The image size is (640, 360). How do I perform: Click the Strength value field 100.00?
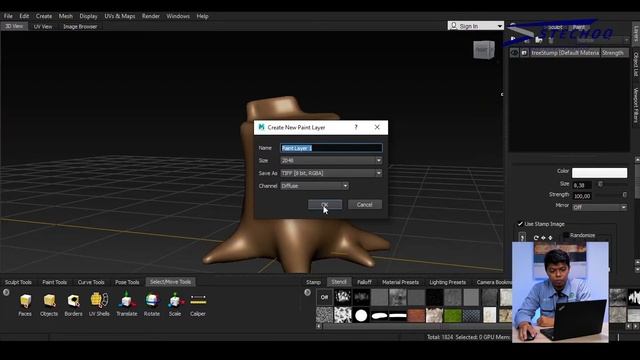[x=582, y=196]
